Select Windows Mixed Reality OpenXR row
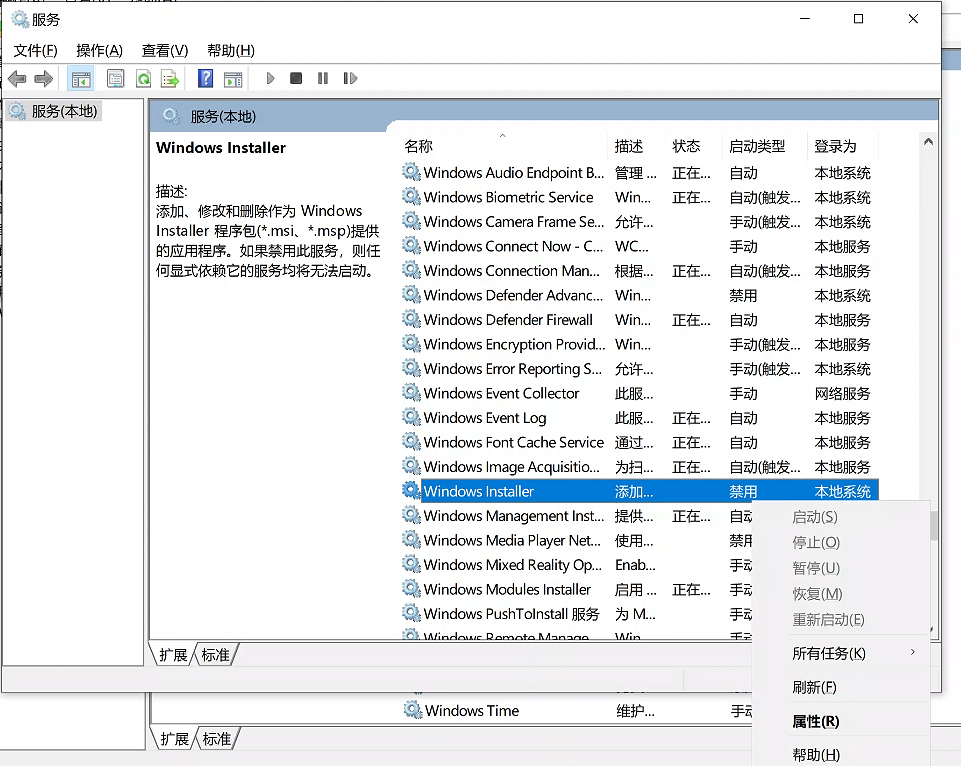Screen dimensions: 961x766 pos(576,565)
